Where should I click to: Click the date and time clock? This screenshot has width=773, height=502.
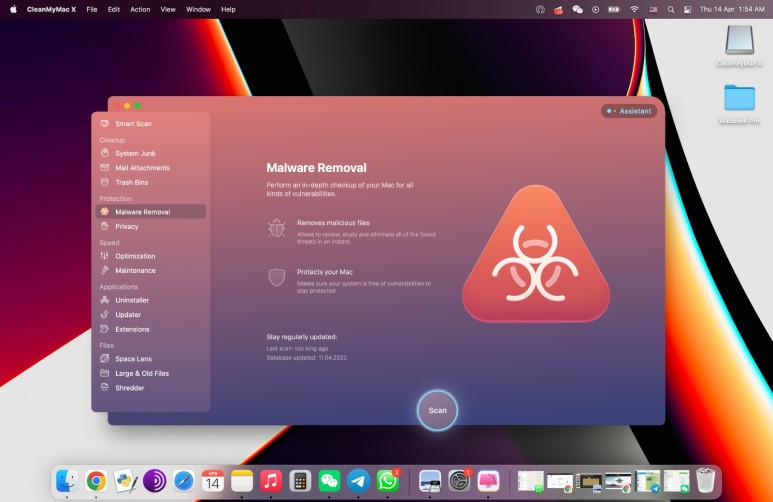click(732, 9)
